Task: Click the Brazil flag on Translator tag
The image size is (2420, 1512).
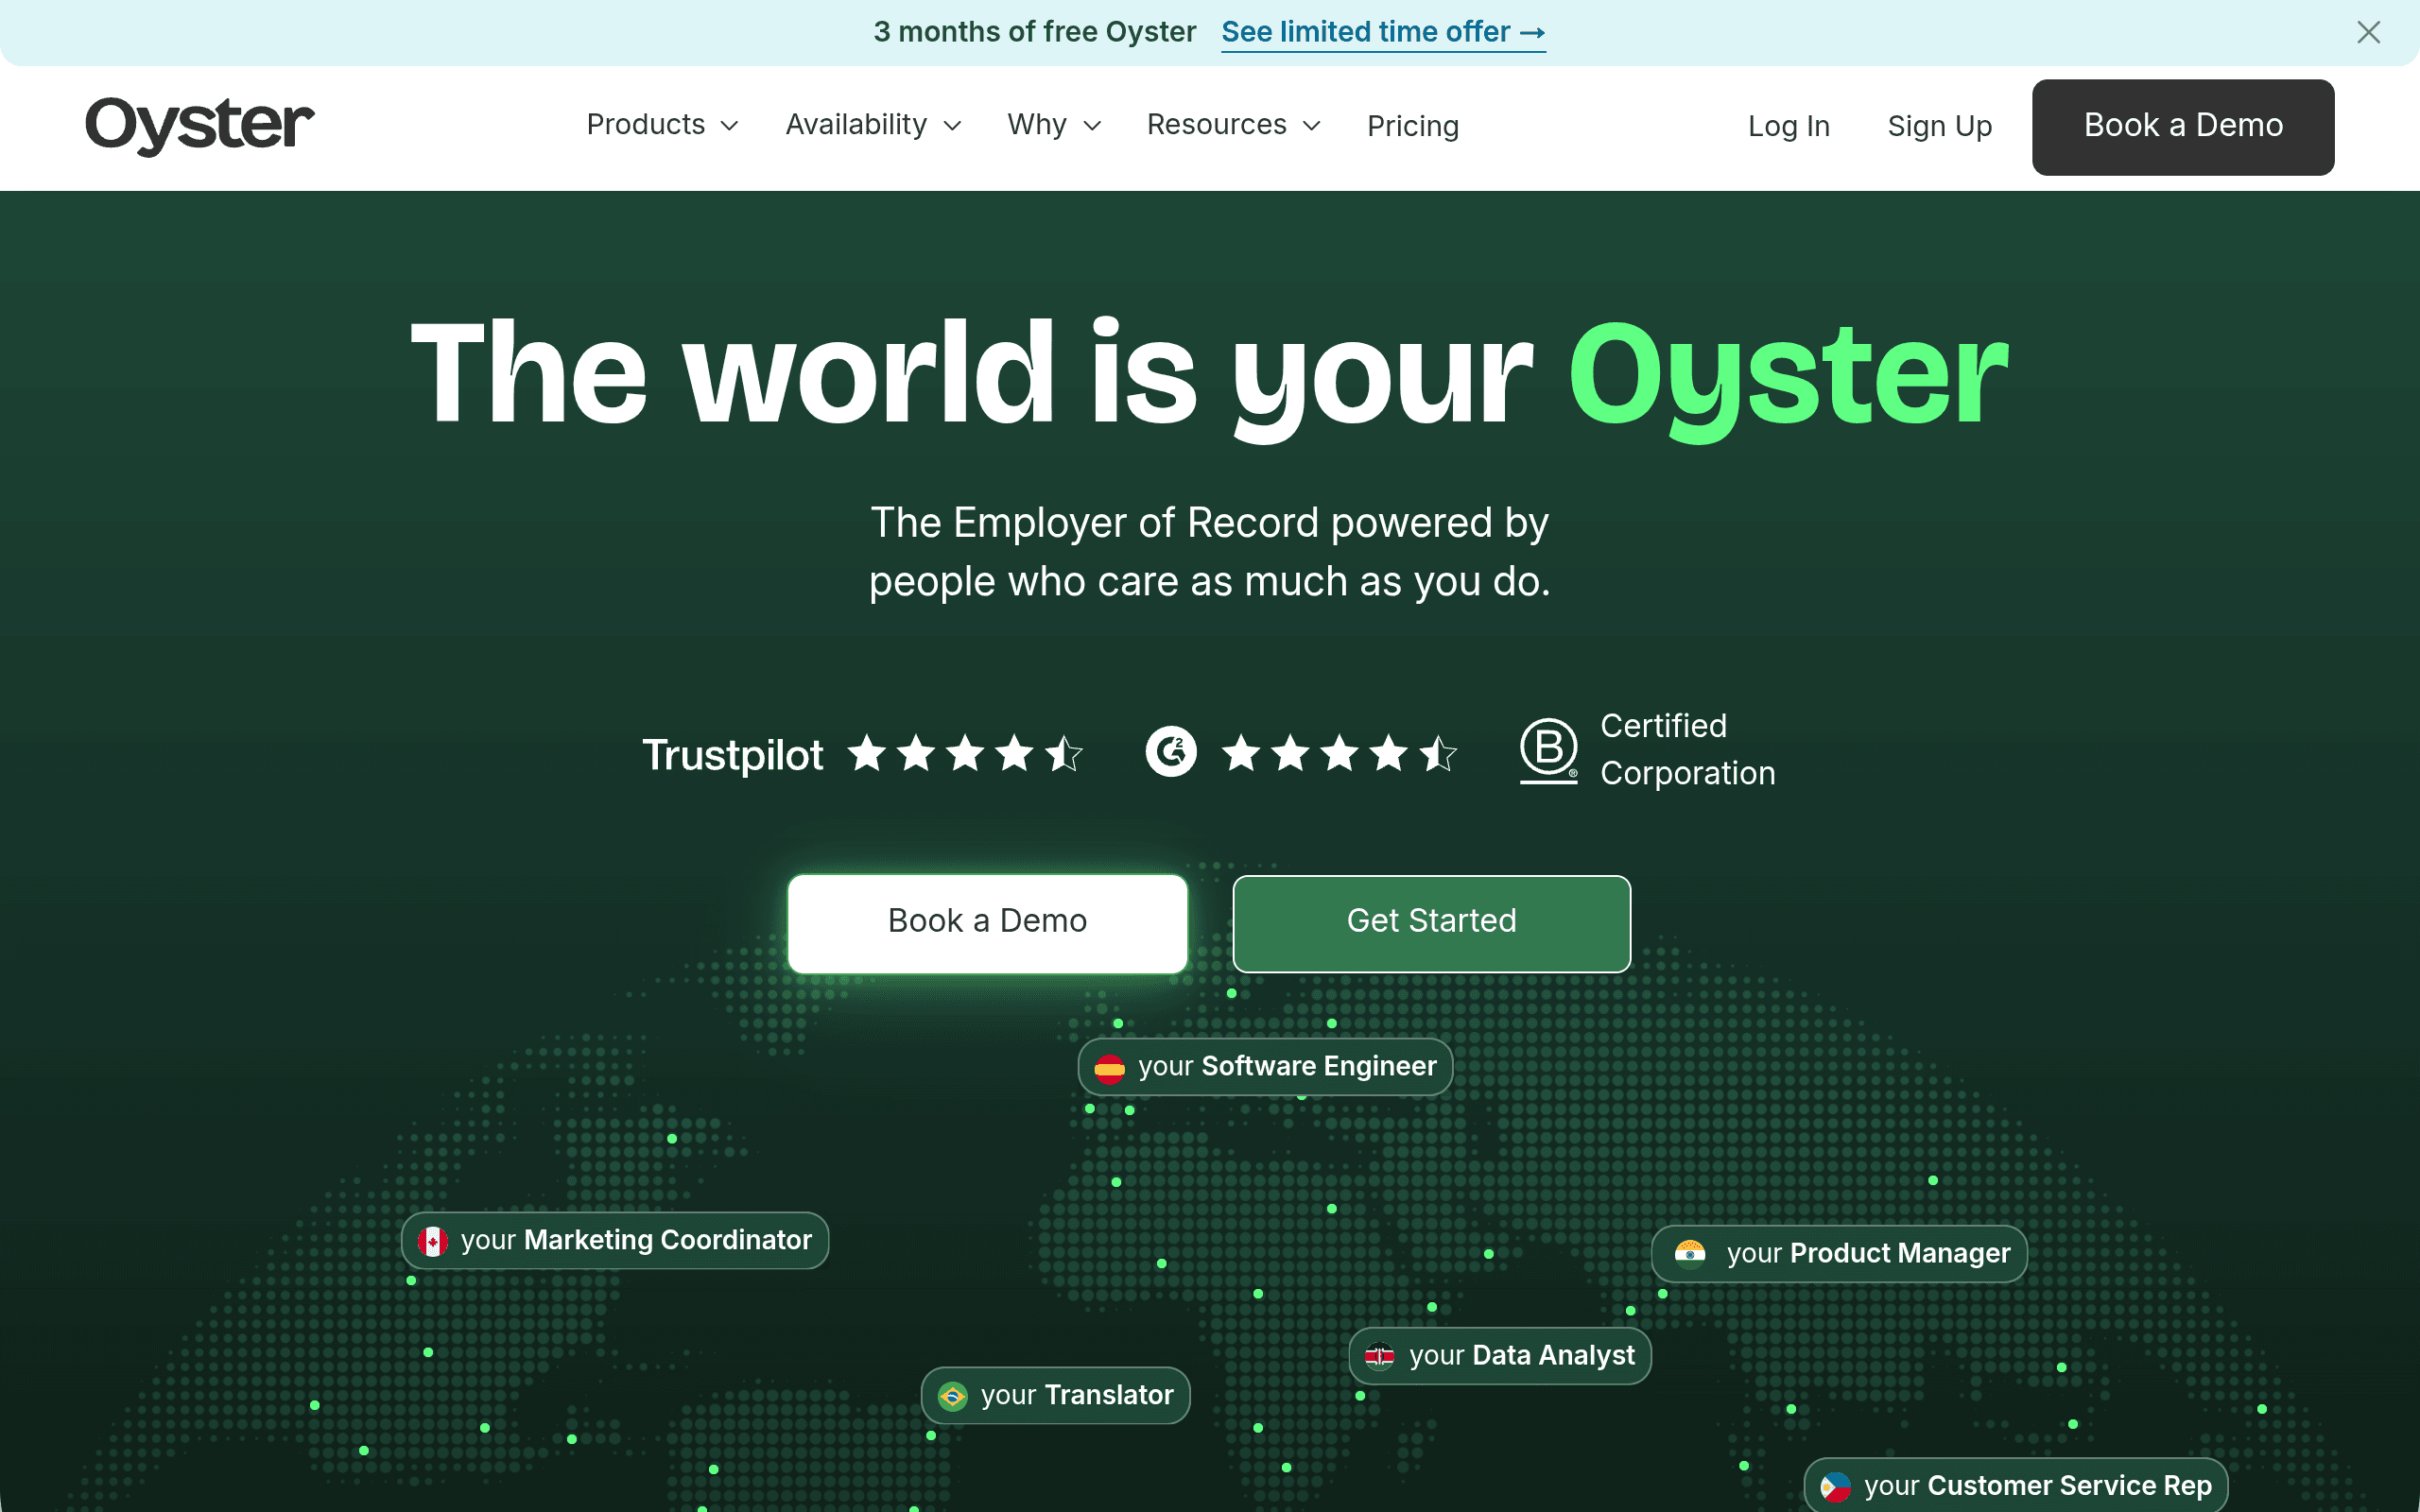Action: (952, 1396)
